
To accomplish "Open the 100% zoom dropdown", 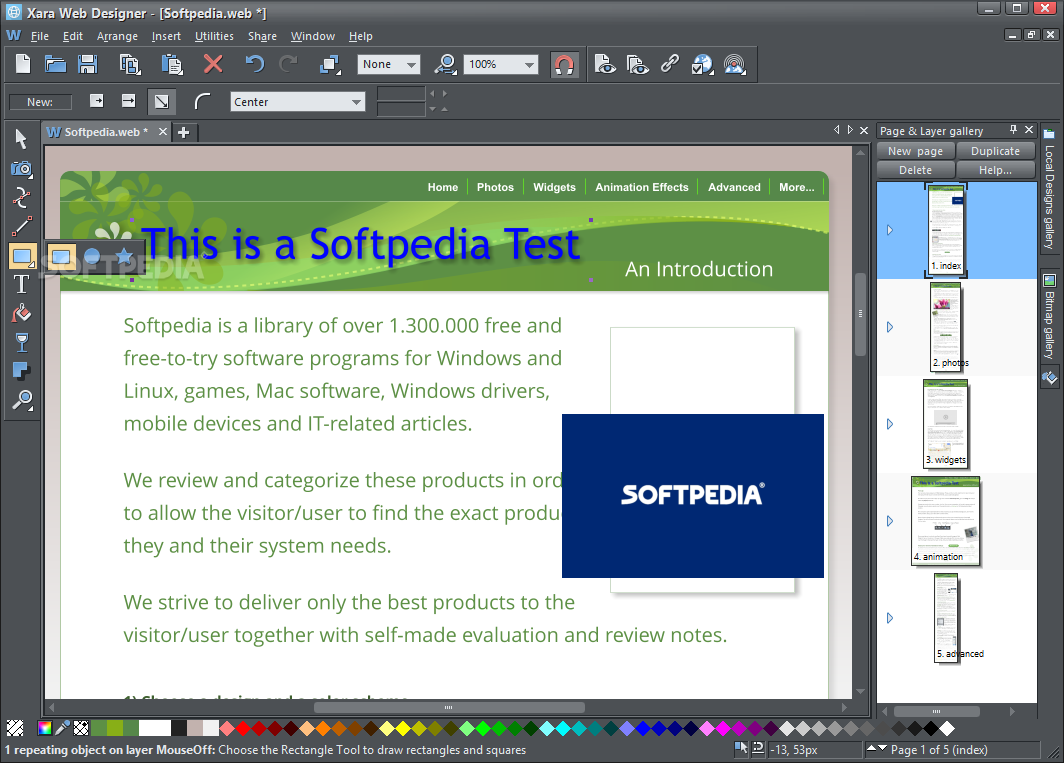I will (x=501, y=64).
